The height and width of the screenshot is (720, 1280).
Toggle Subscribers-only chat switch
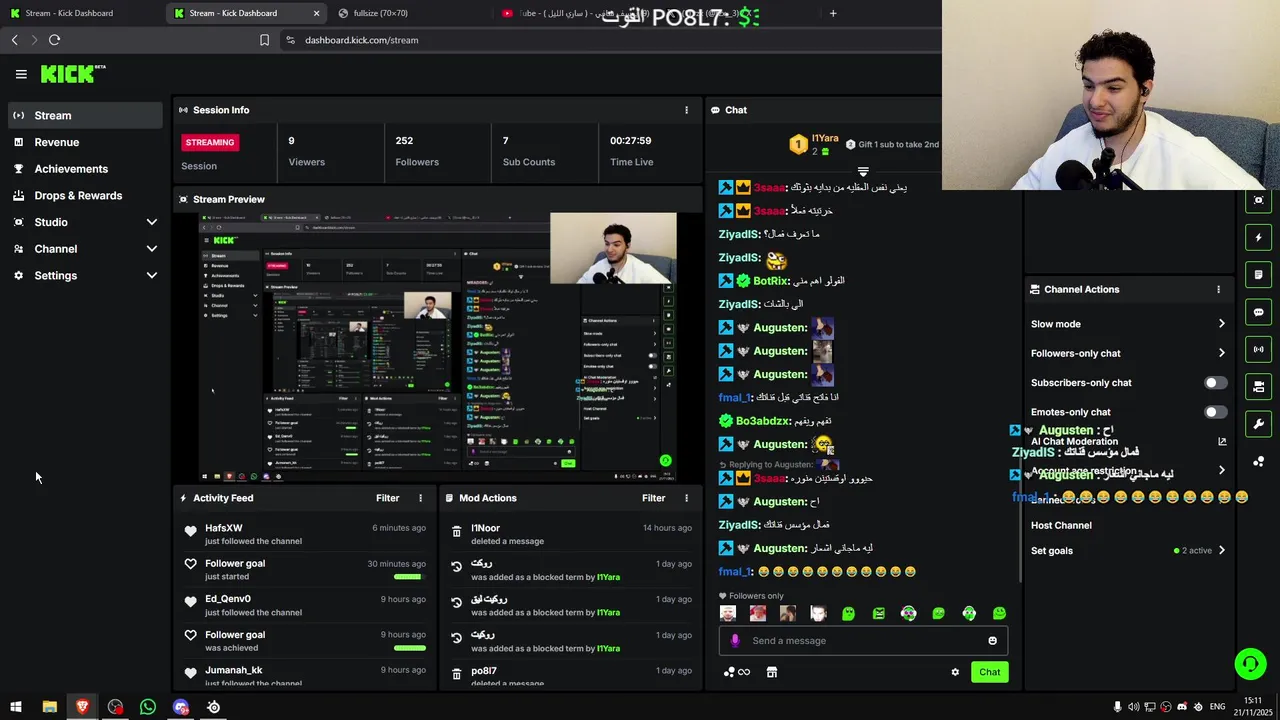click(1215, 383)
